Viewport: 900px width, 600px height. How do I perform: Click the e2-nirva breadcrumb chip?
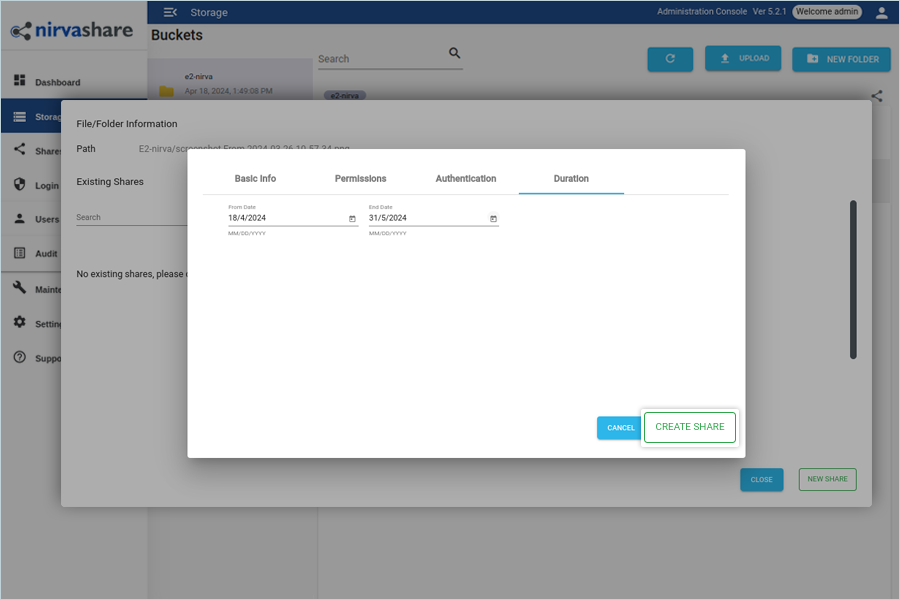click(x=345, y=95)
